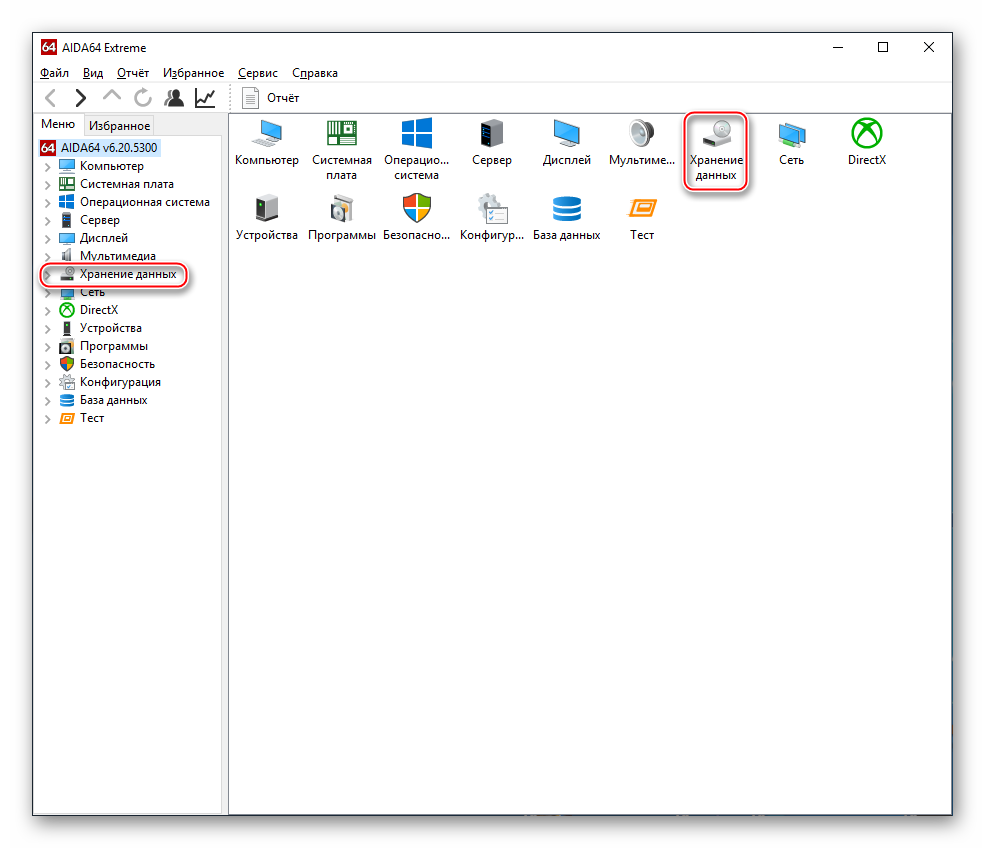This screenshot has width=985, height=848.
Task: Open the Отчёт menu in the menu bar
Action: click(133, 73)
